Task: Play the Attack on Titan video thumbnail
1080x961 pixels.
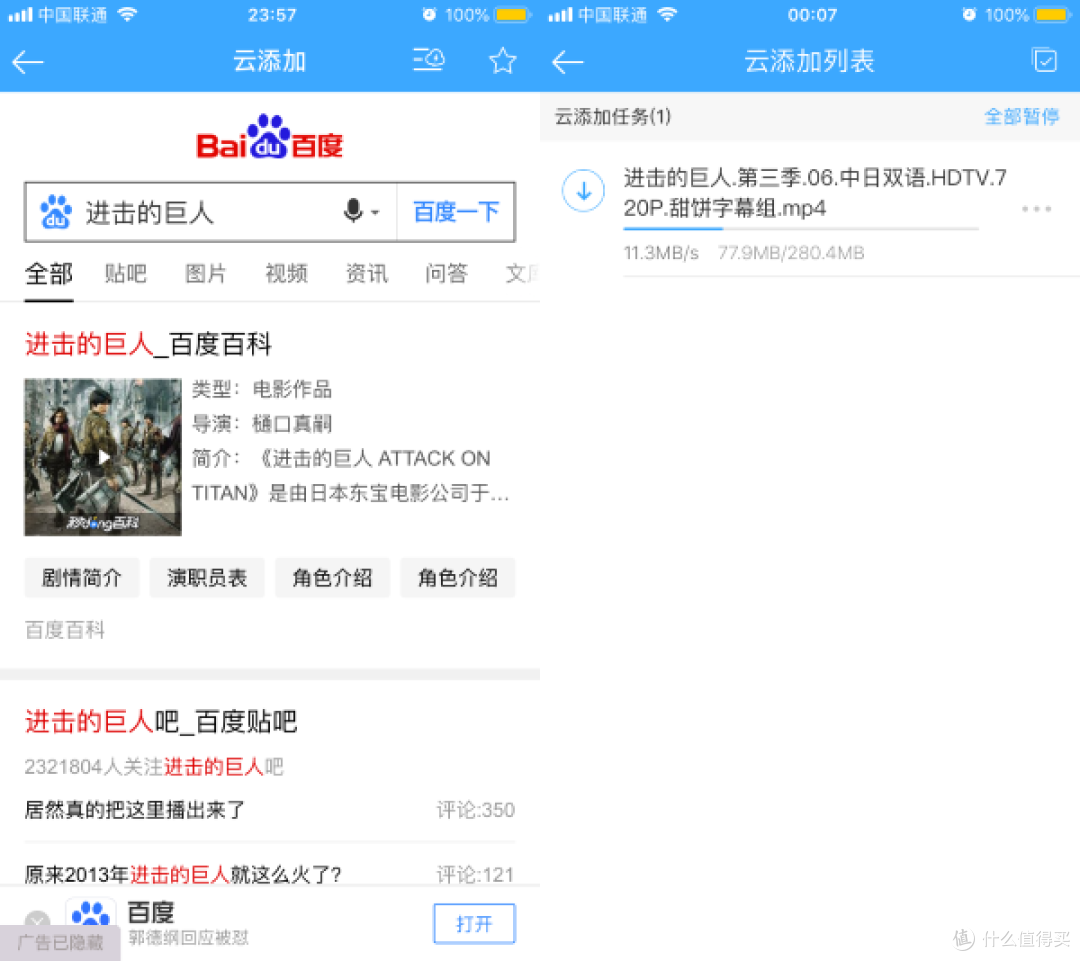Action: point(103,457)
